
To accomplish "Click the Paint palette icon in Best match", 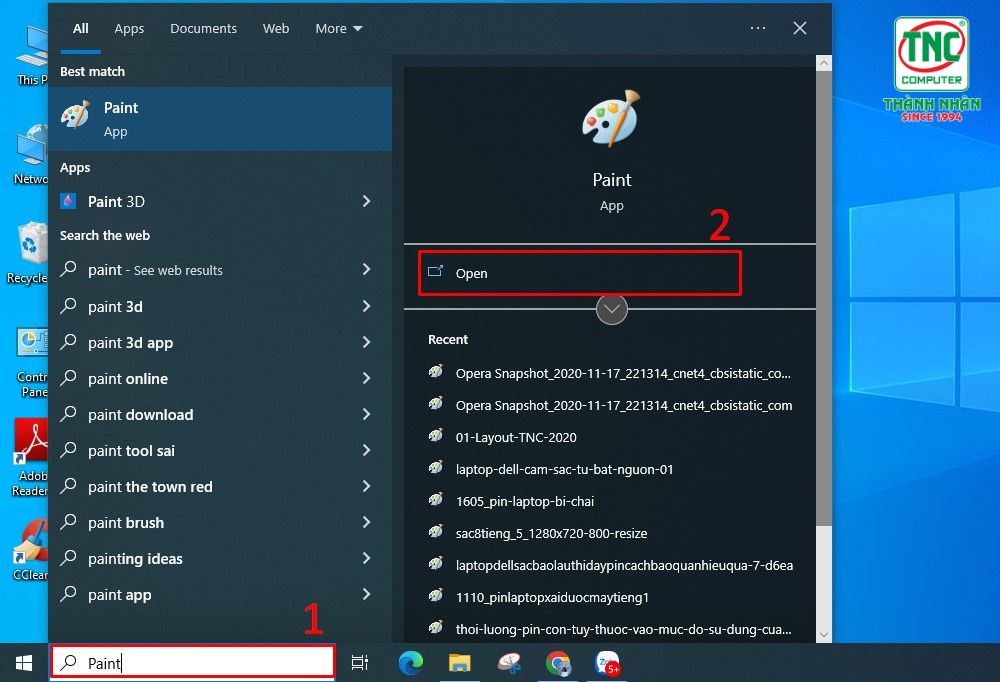I will point(75,115).
